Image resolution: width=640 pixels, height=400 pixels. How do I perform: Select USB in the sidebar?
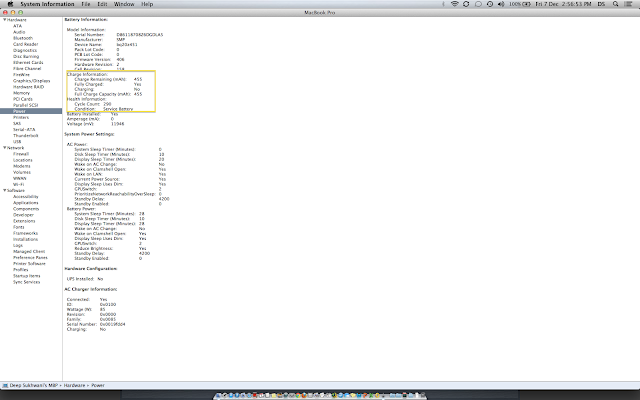point(17,142)
